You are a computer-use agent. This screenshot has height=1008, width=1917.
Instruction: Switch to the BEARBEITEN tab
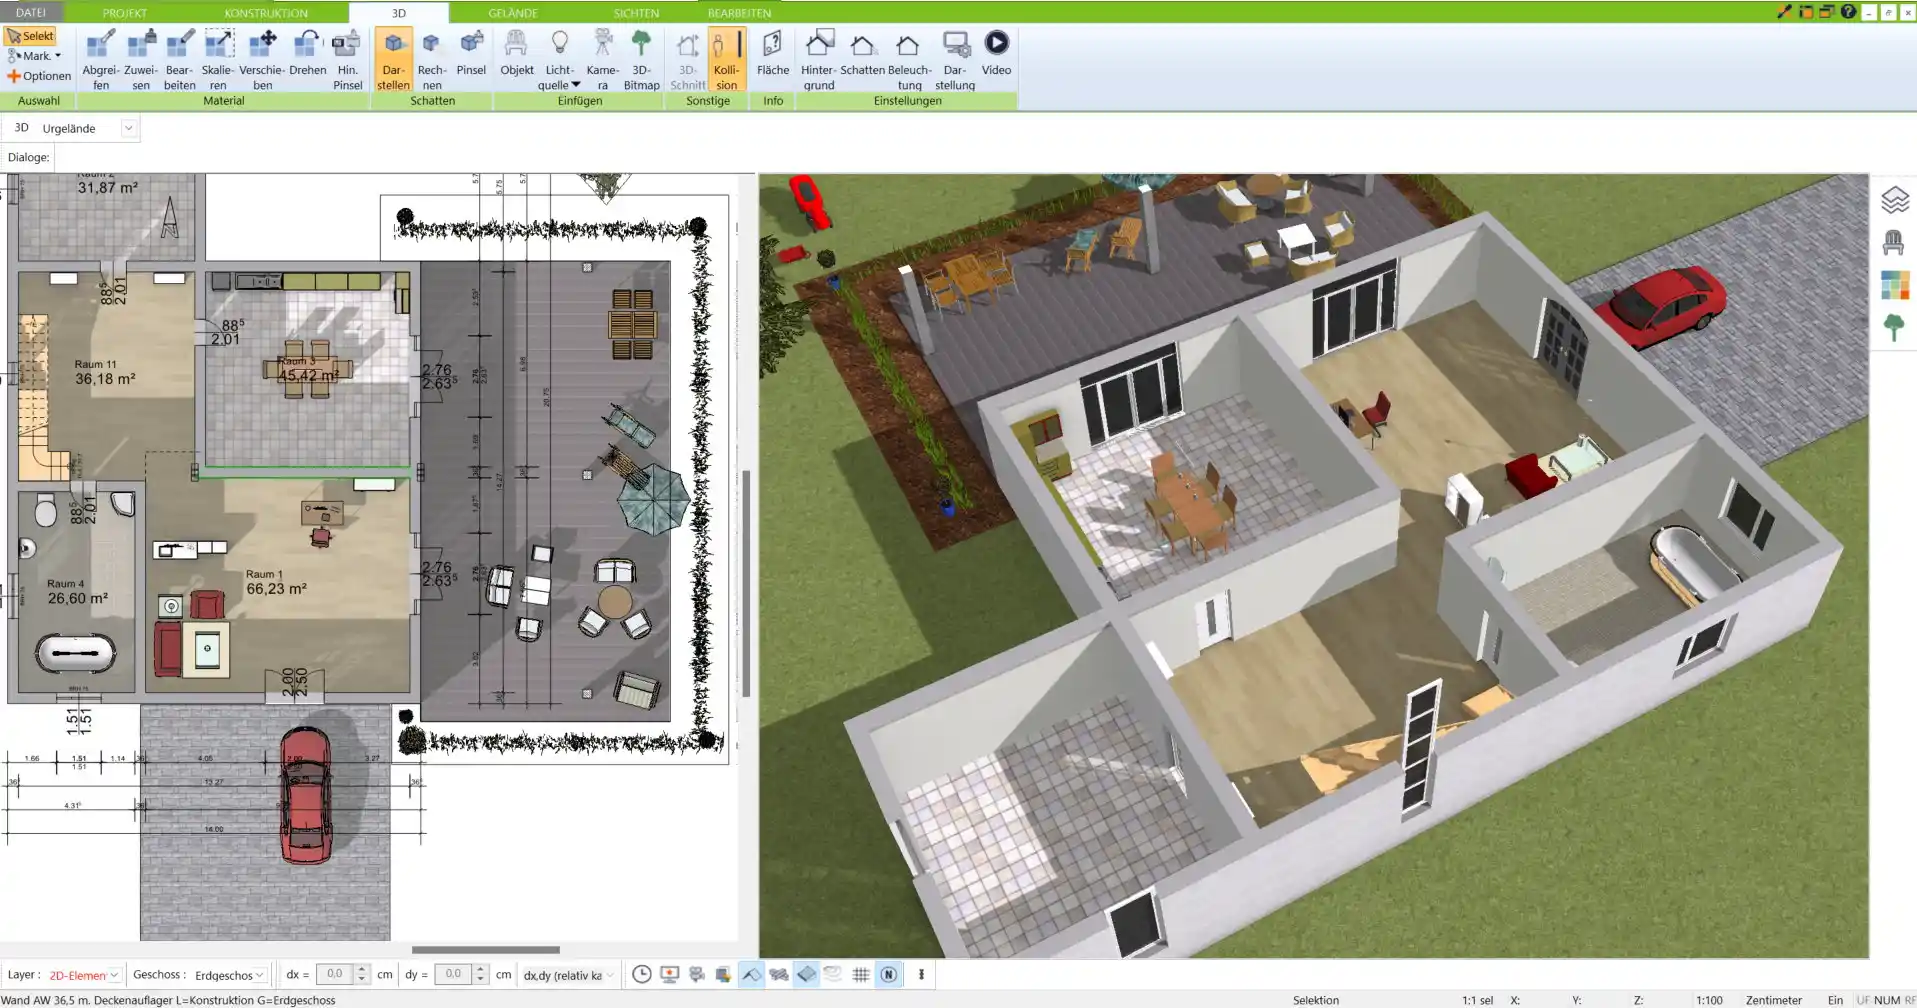point(739,13)
